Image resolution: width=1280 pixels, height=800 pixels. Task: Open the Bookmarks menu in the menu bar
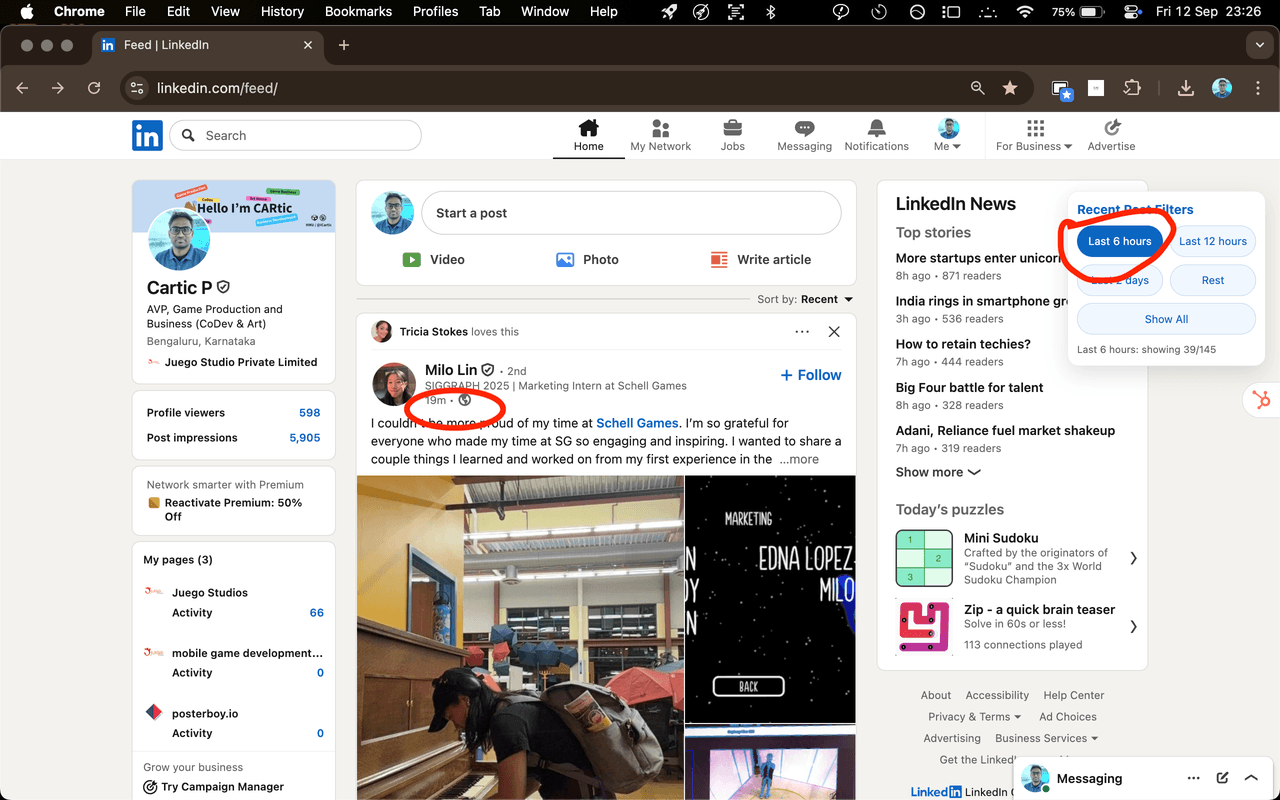pos(358,12)
